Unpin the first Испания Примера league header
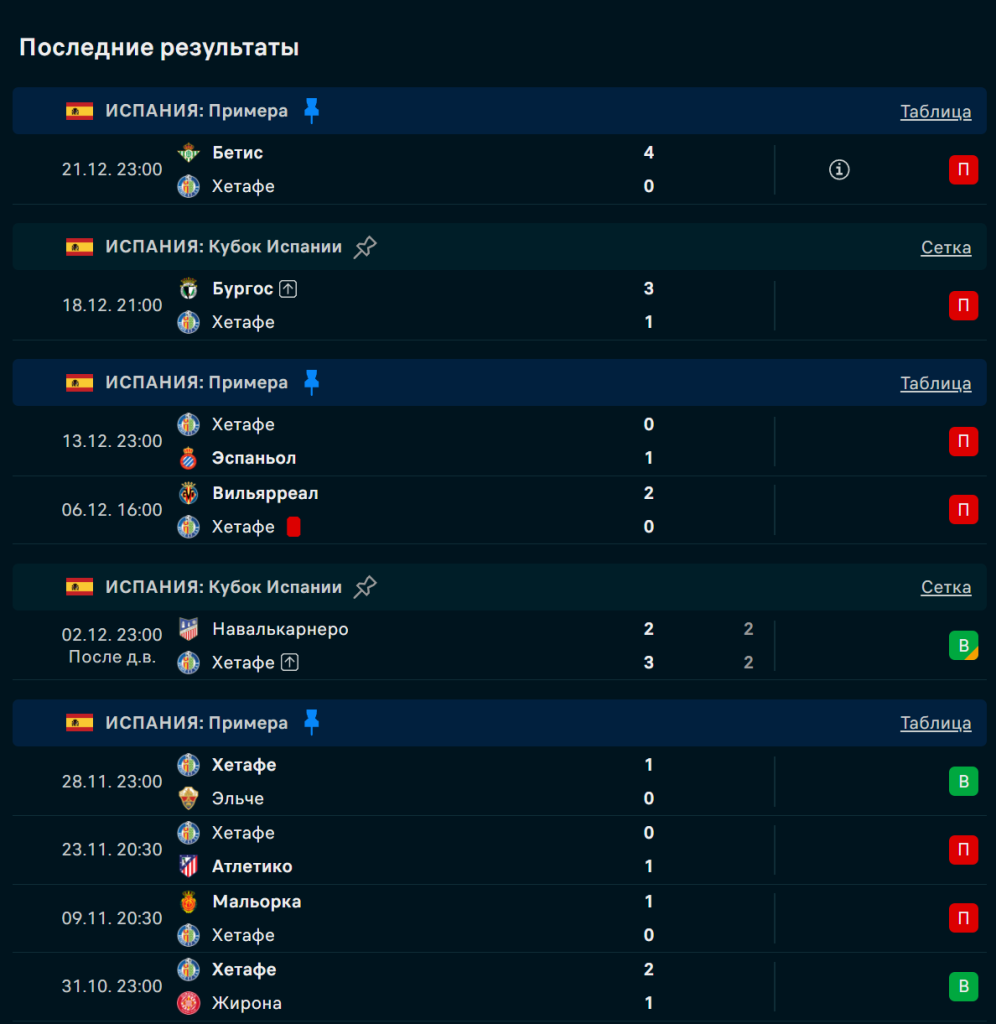Screen dimensions: 996x1024 312,111
